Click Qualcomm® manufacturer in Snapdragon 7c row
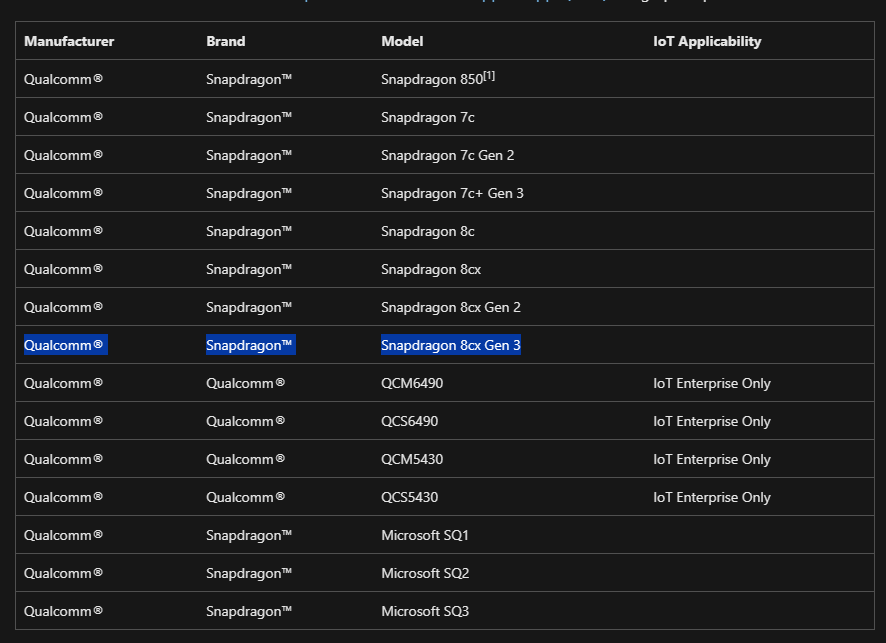The image size is (886, 643). point(63,117)
